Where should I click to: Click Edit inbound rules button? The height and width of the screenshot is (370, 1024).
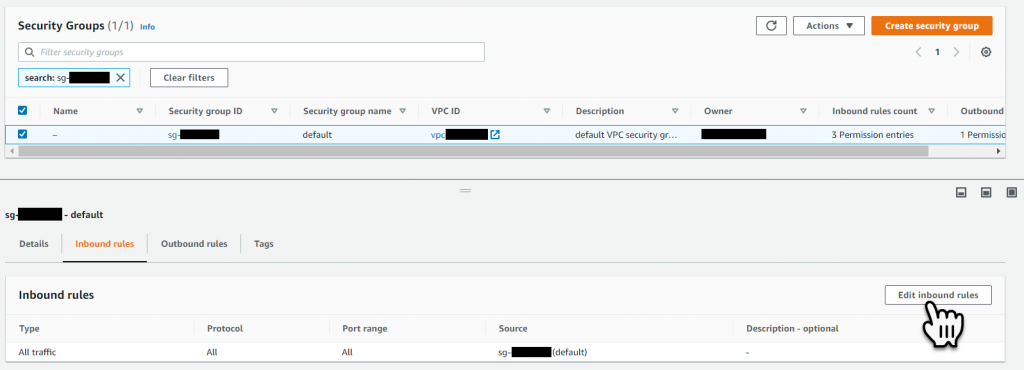click(938, 295)
